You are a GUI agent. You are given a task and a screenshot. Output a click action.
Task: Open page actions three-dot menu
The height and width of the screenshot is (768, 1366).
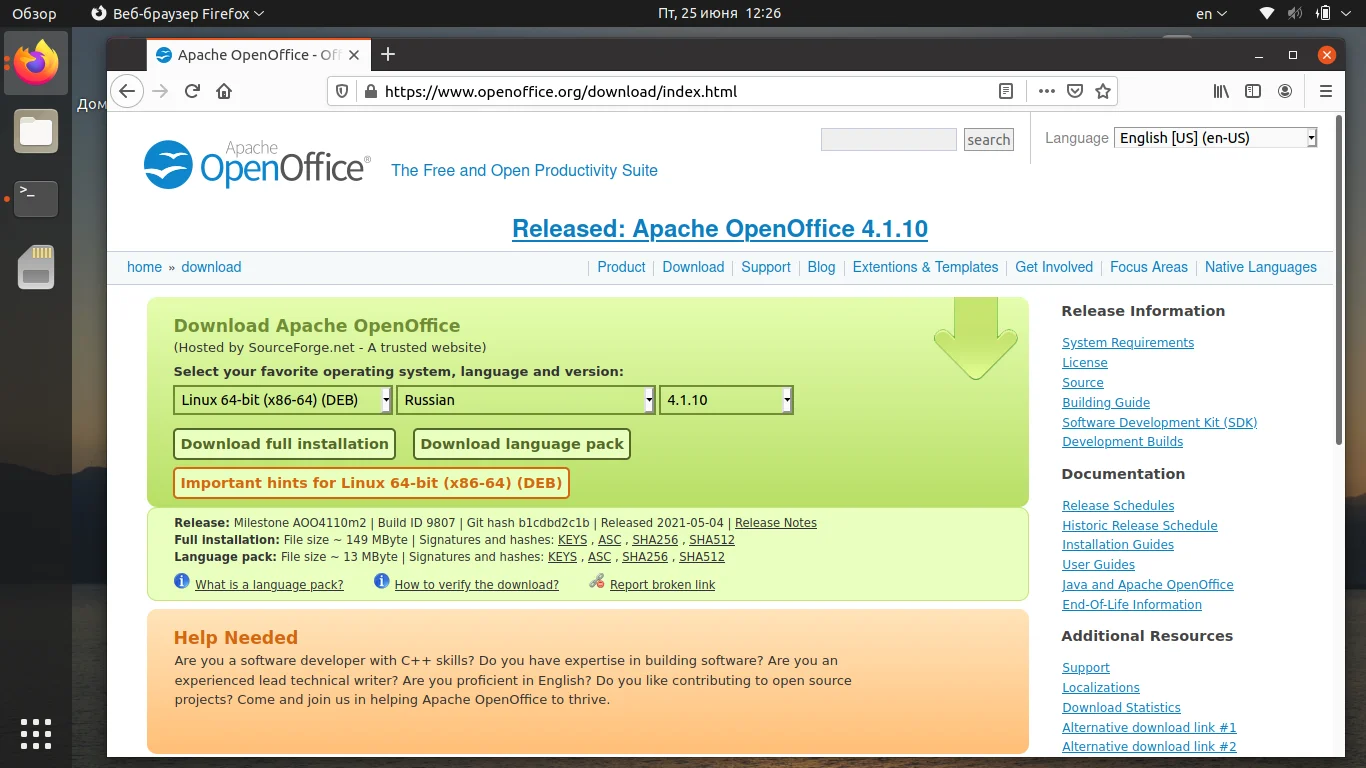[1047, 91]
